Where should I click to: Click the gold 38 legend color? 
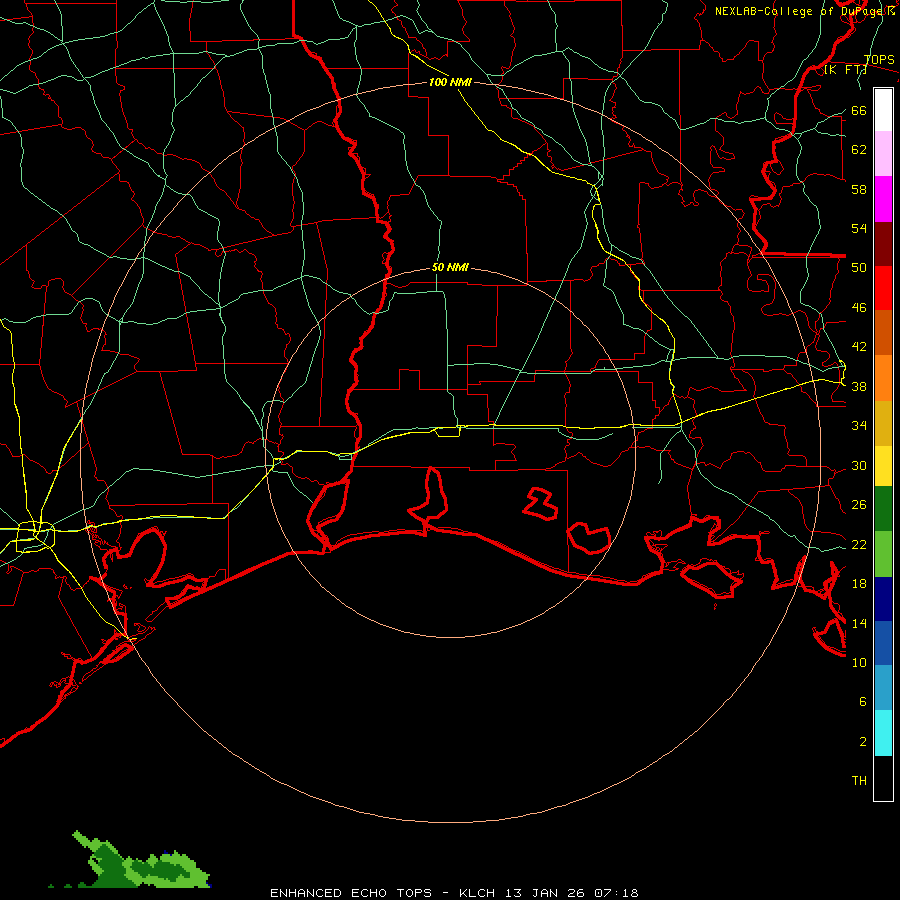883,423
